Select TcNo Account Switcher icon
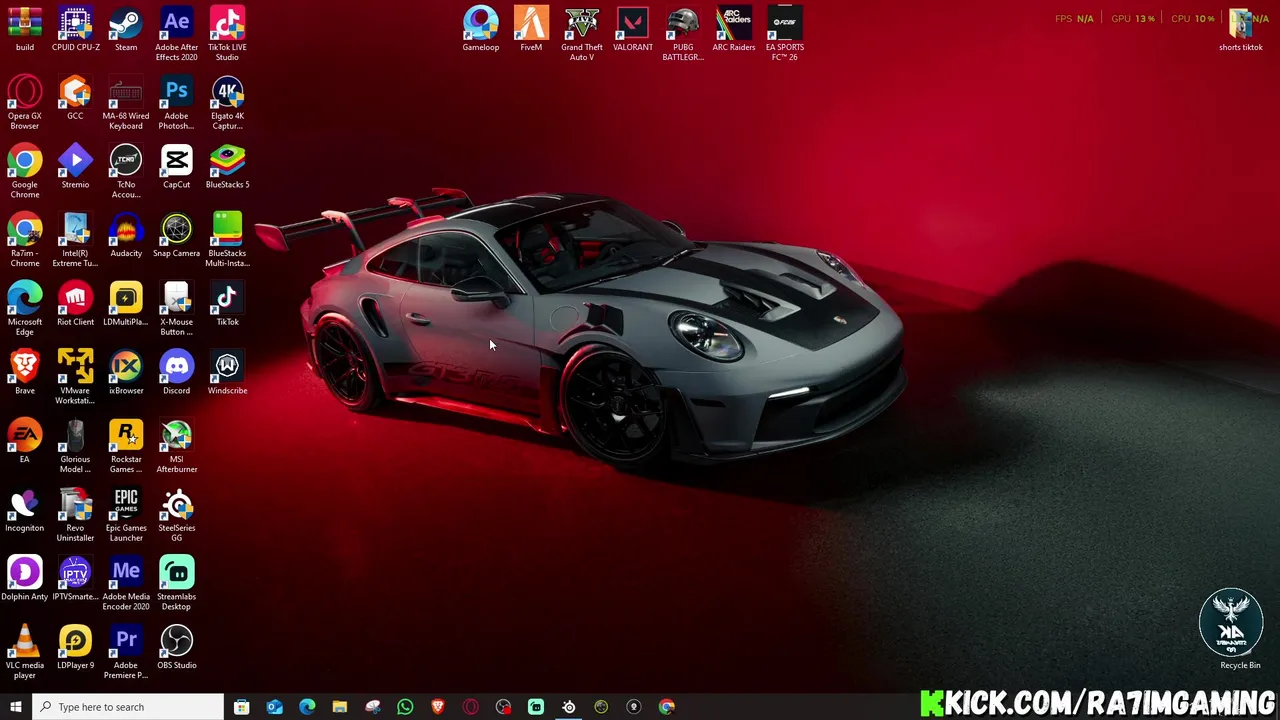The height and width of the screenshot is (720, 1280). [x=126, y=171]
